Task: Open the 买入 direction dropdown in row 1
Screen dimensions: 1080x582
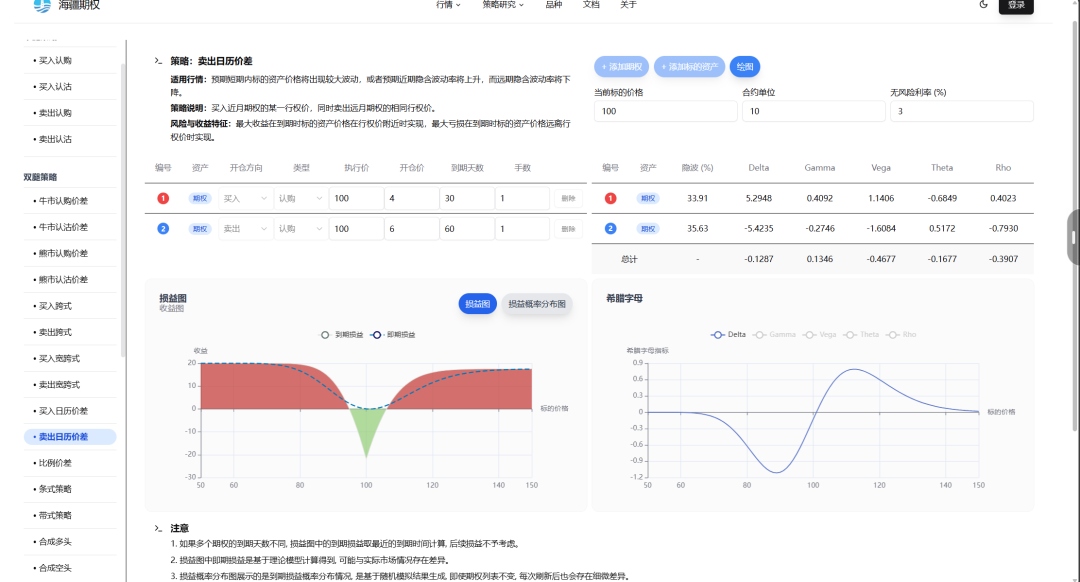Action: click(245, 199)
